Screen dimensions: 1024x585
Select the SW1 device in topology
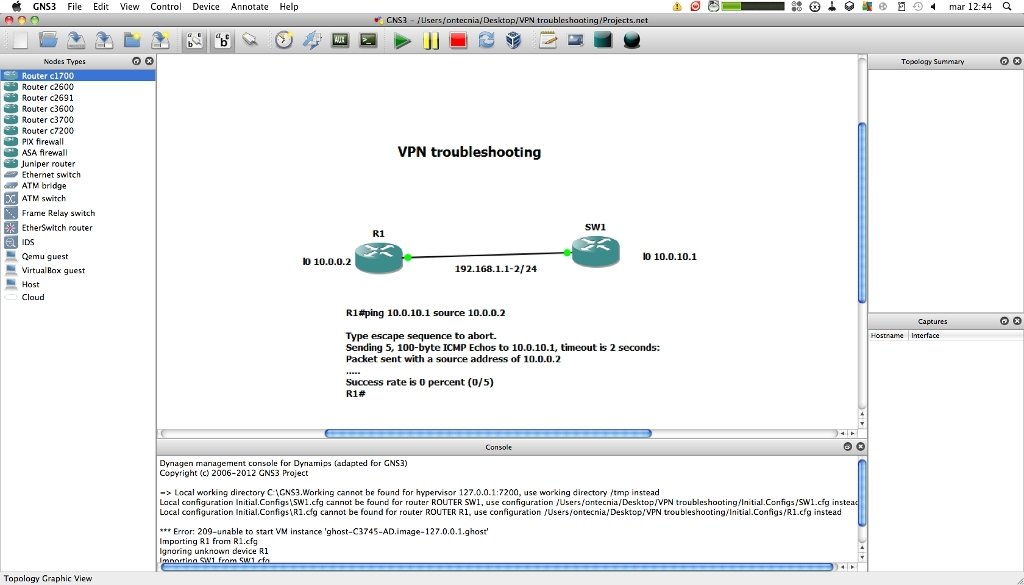point(595,251)
